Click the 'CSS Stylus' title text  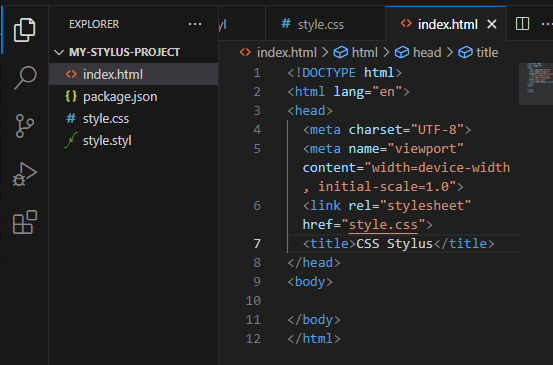tap(394, 244)
